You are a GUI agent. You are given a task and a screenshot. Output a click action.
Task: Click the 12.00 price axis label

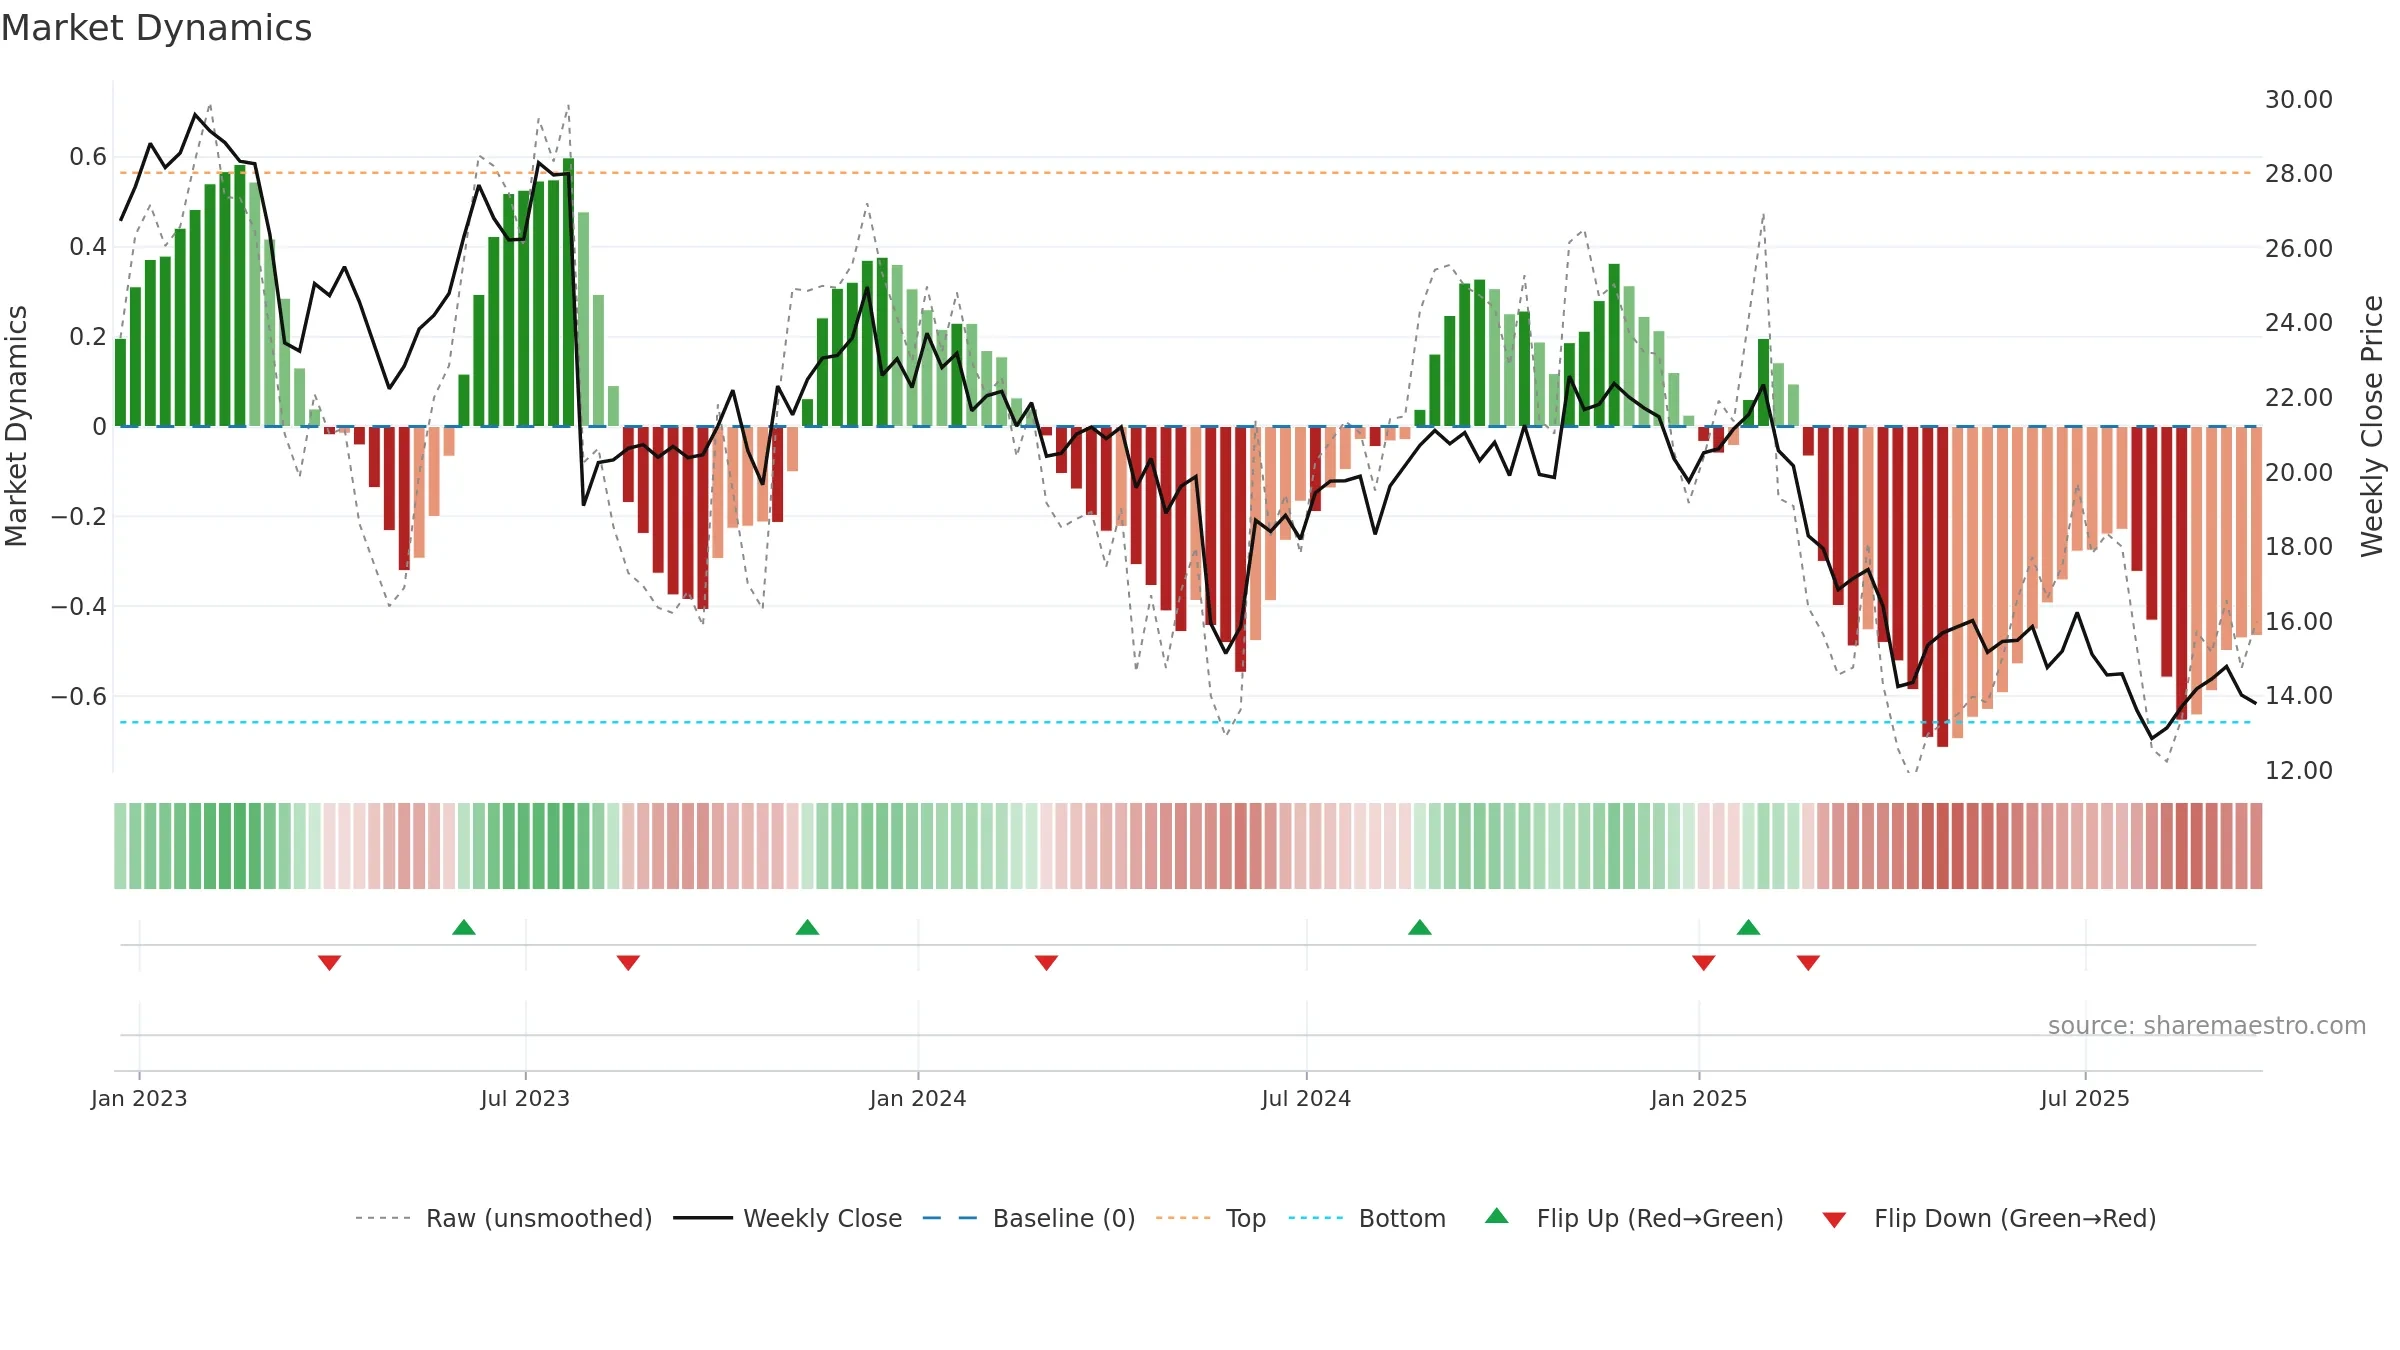(x=2299, y=771)
